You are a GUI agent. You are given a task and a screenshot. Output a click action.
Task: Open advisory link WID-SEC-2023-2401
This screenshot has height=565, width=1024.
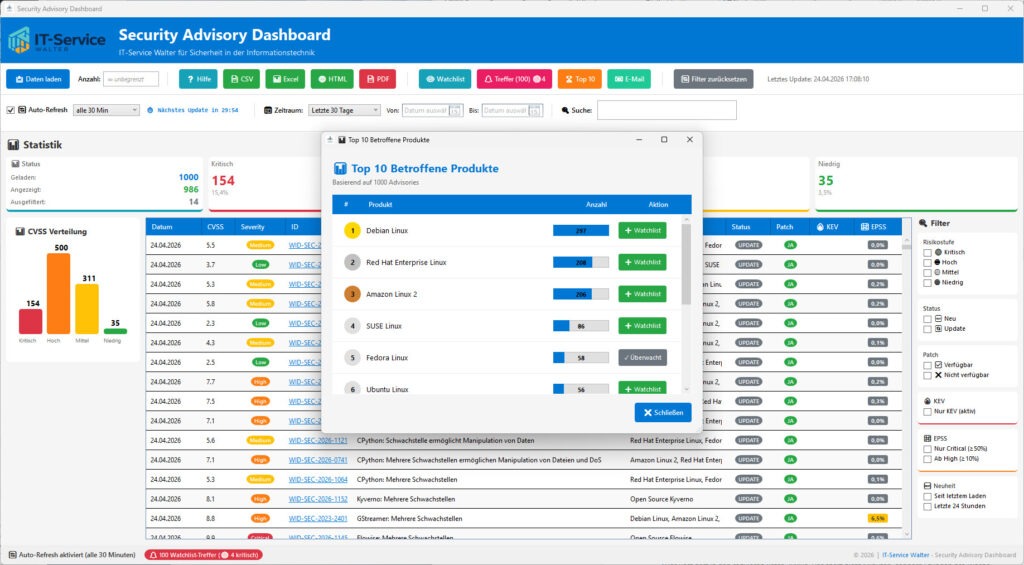click(x=318, y=519)
